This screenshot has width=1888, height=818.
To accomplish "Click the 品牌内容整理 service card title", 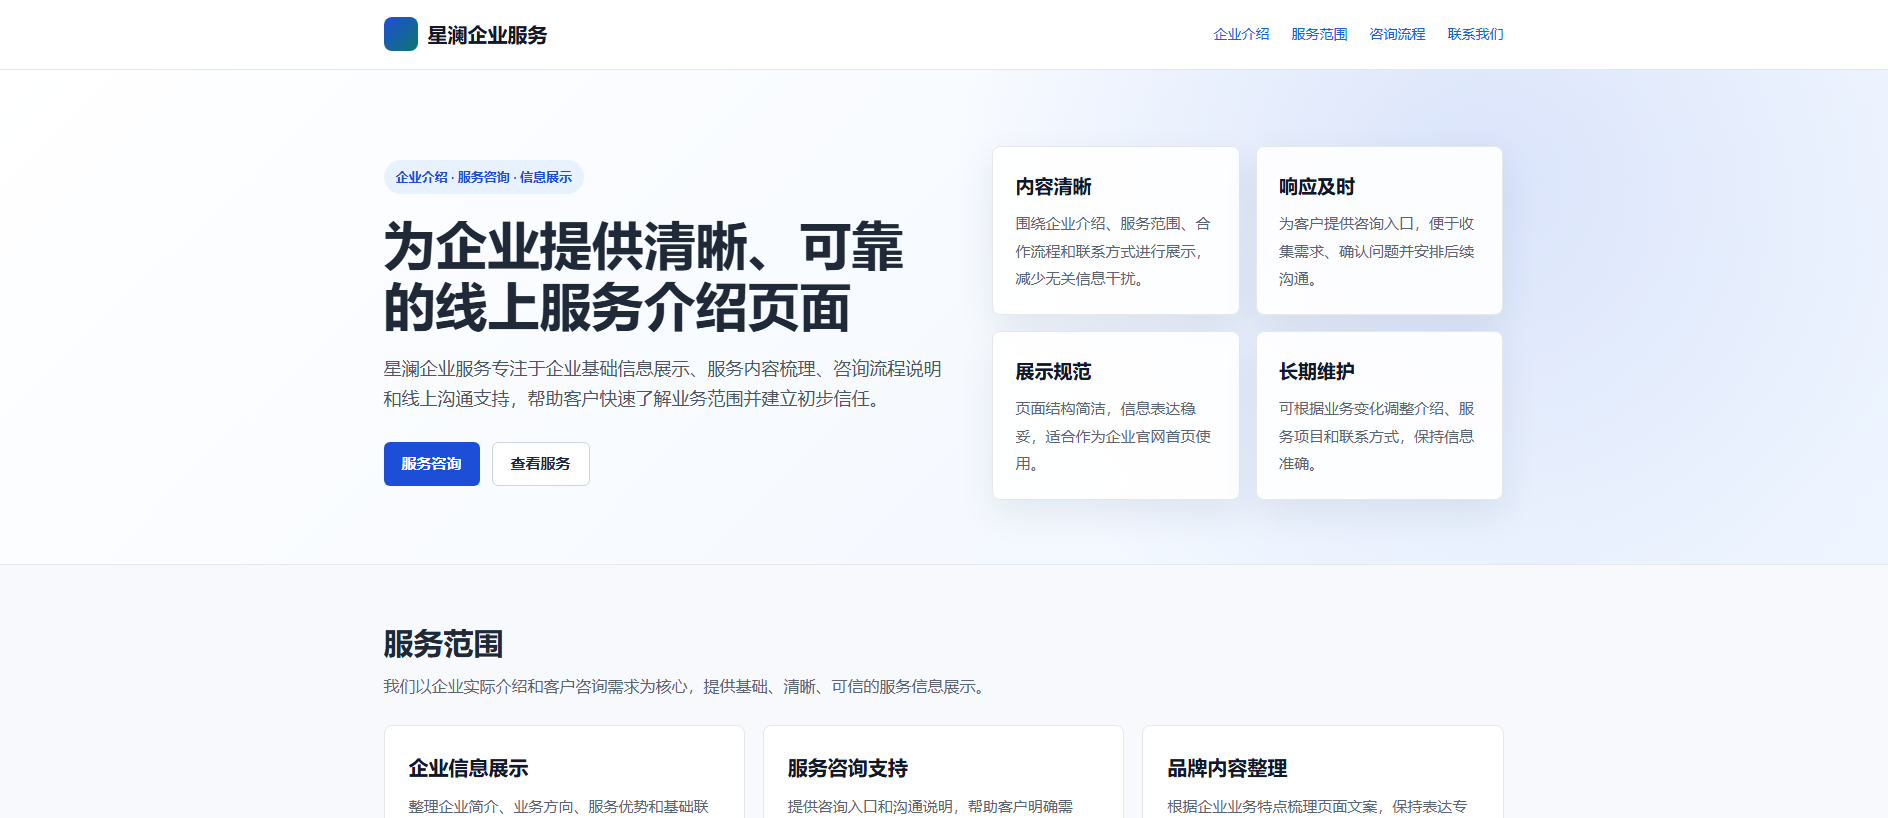I will click(x=1227, y=768).
